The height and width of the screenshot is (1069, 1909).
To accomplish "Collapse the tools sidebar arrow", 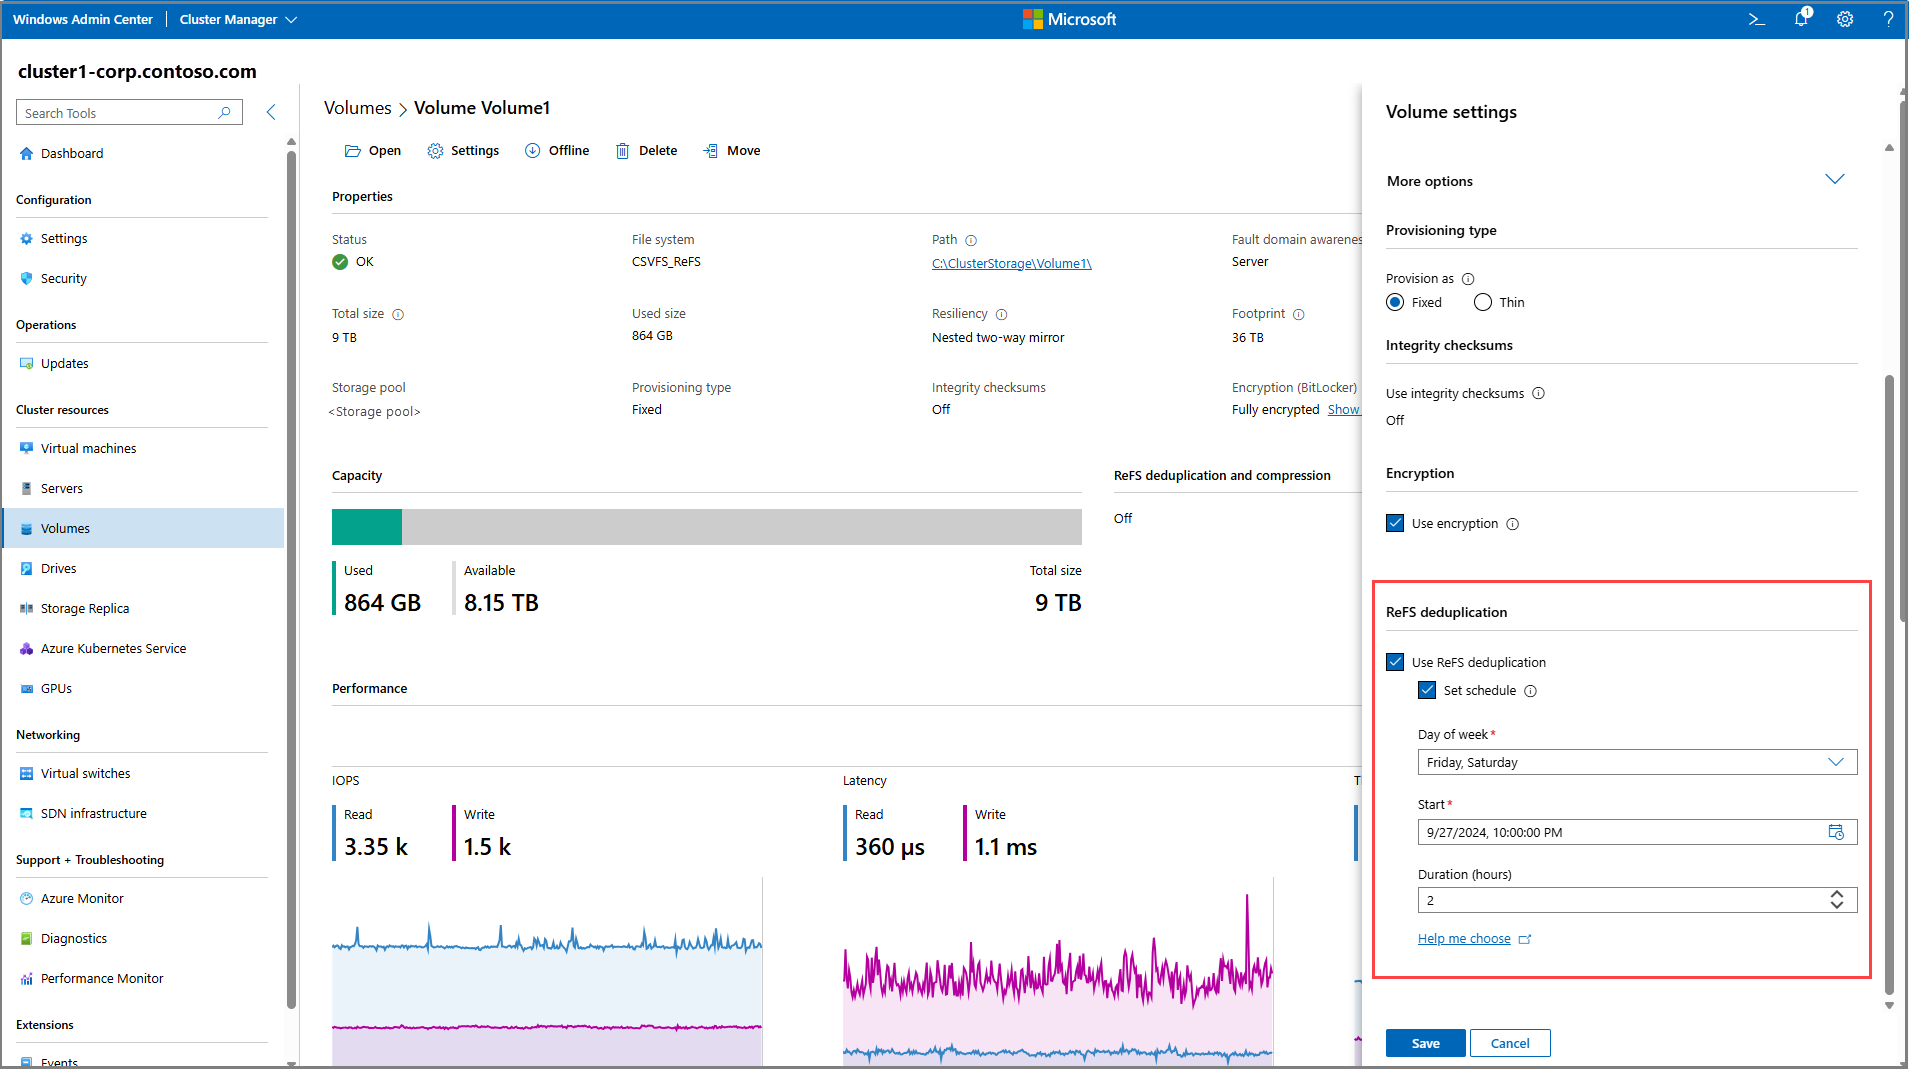I will tap(271, 112).
